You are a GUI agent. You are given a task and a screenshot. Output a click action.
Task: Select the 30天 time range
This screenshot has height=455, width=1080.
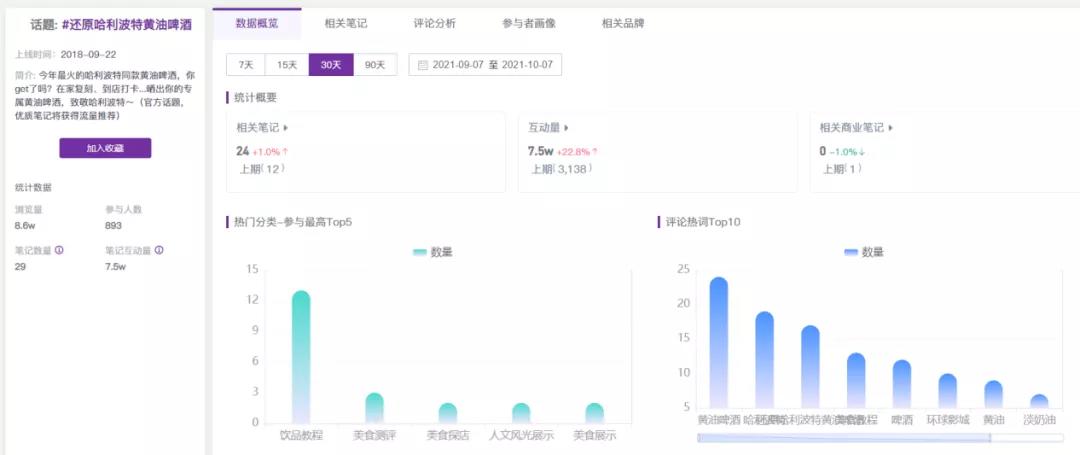click(331, 65)
